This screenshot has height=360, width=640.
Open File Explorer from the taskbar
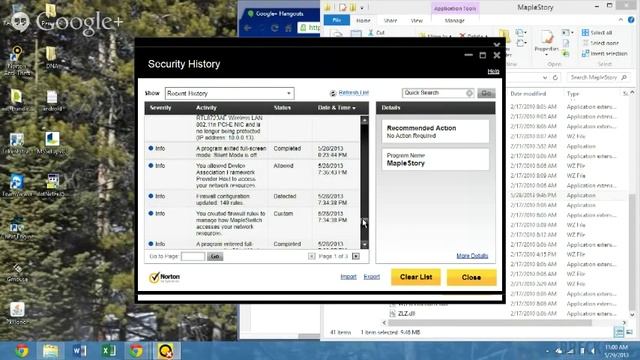point(51,351)
